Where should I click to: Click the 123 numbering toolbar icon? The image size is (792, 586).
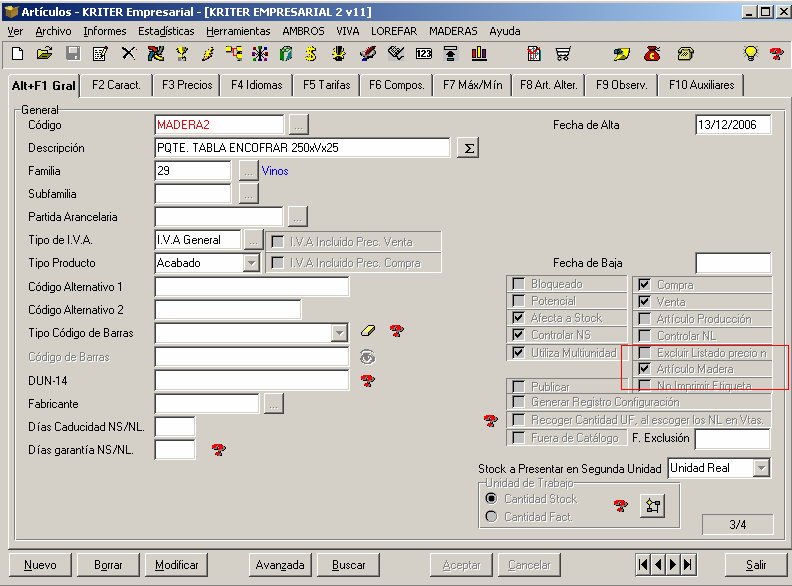(424, 54)
